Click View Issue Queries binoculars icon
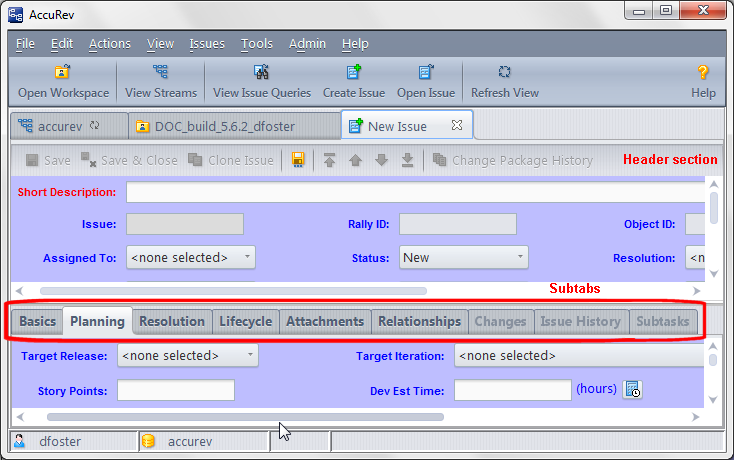Image resolution: width=734 pixels, height=460 pixels. point(262,73)
